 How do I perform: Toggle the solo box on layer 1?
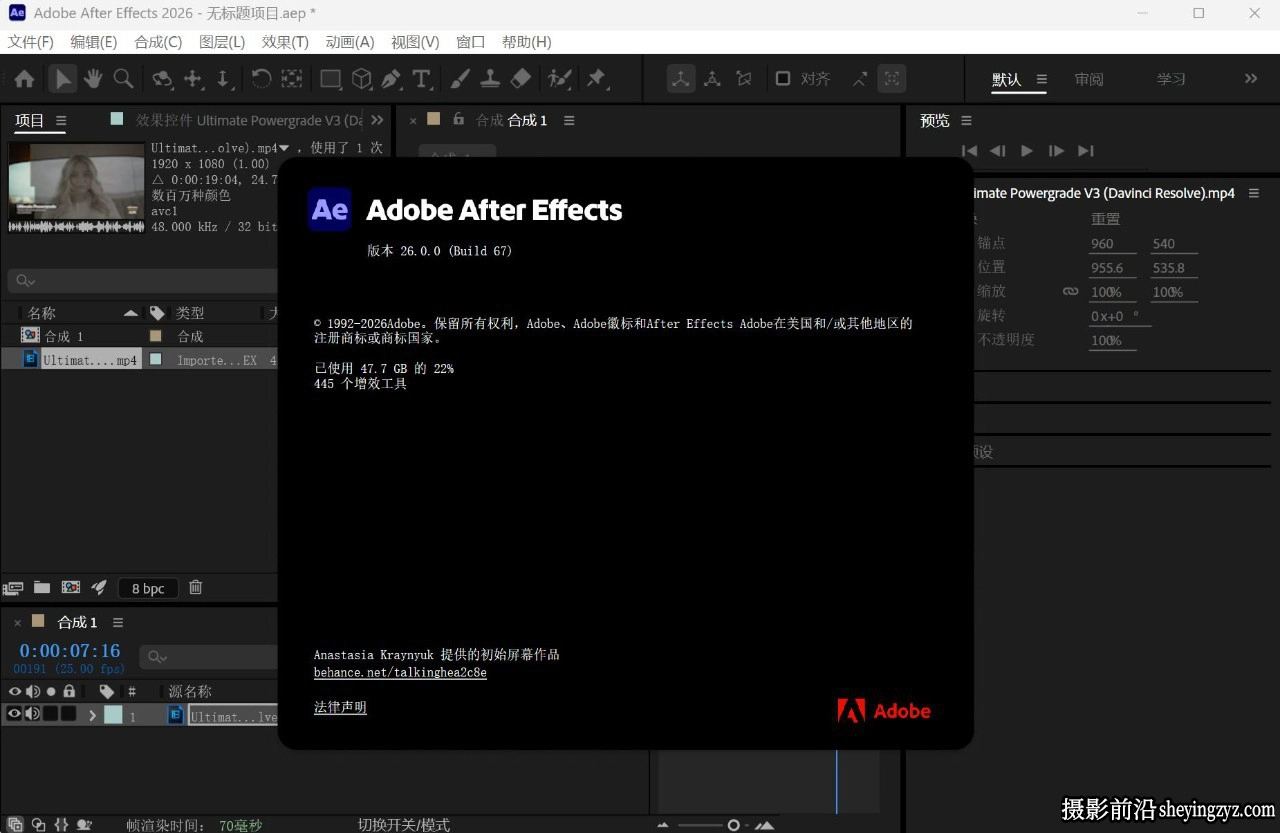pyautogui.click(x=50, y=714)
